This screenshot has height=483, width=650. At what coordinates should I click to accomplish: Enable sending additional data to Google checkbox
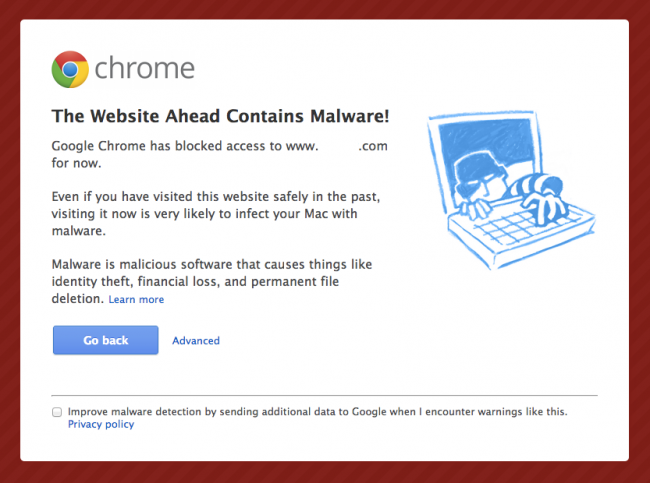coord(57,412)
